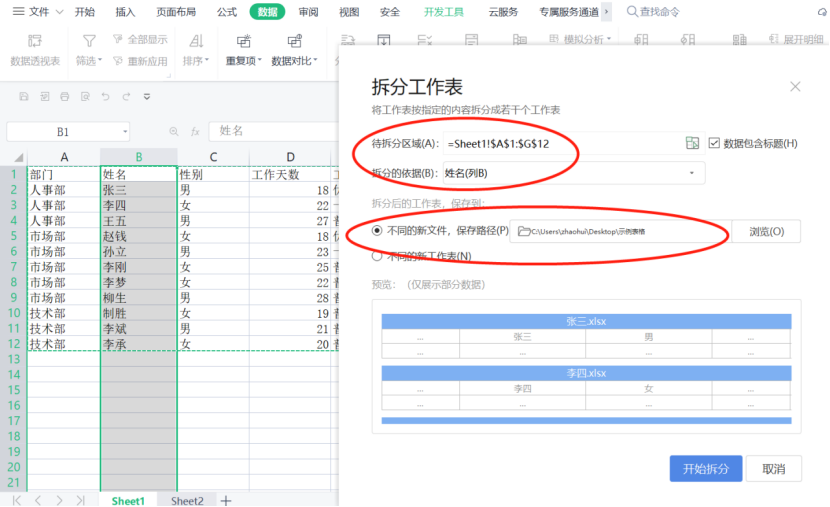
Task: Click the range selector icon in 待拆分区域
Action: point(692,143)
